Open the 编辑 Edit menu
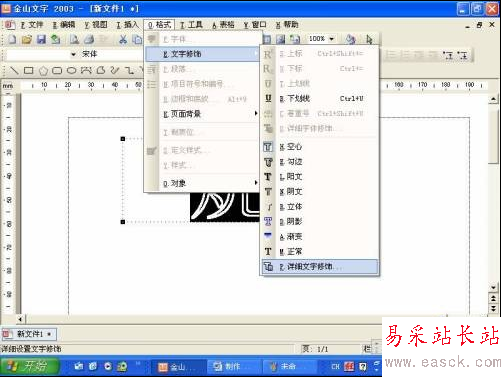Screen dimensions: 502x377 tap(64, 25)
